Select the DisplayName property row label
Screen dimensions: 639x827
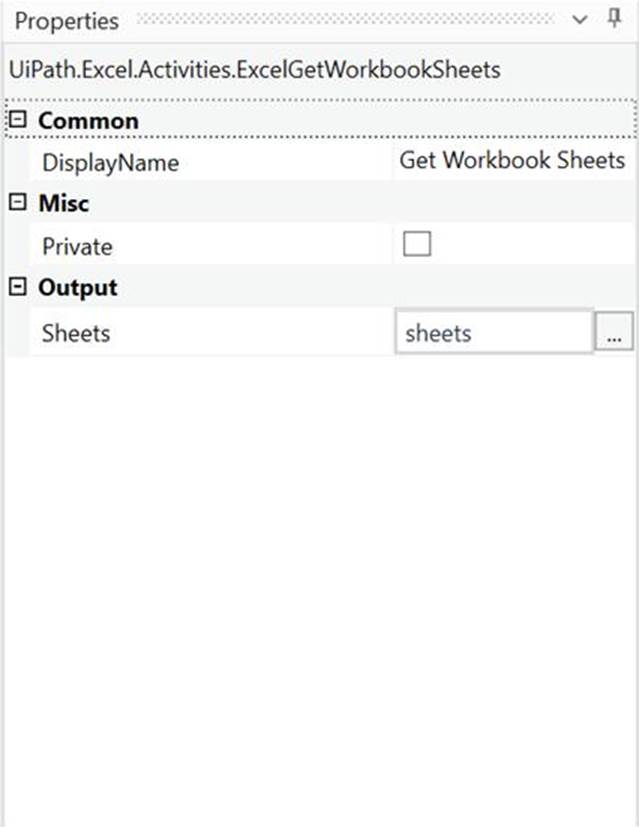pyautogui.click(x=110, y=163)
